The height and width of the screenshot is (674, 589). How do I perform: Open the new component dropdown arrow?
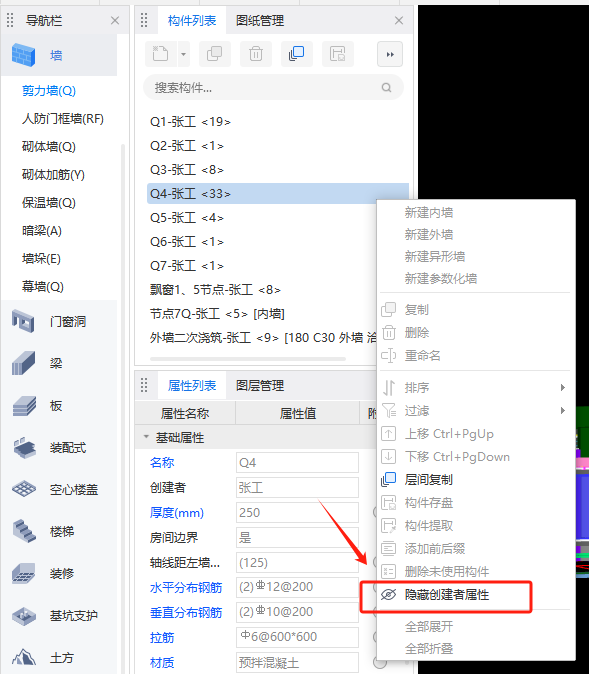point(184,54)
